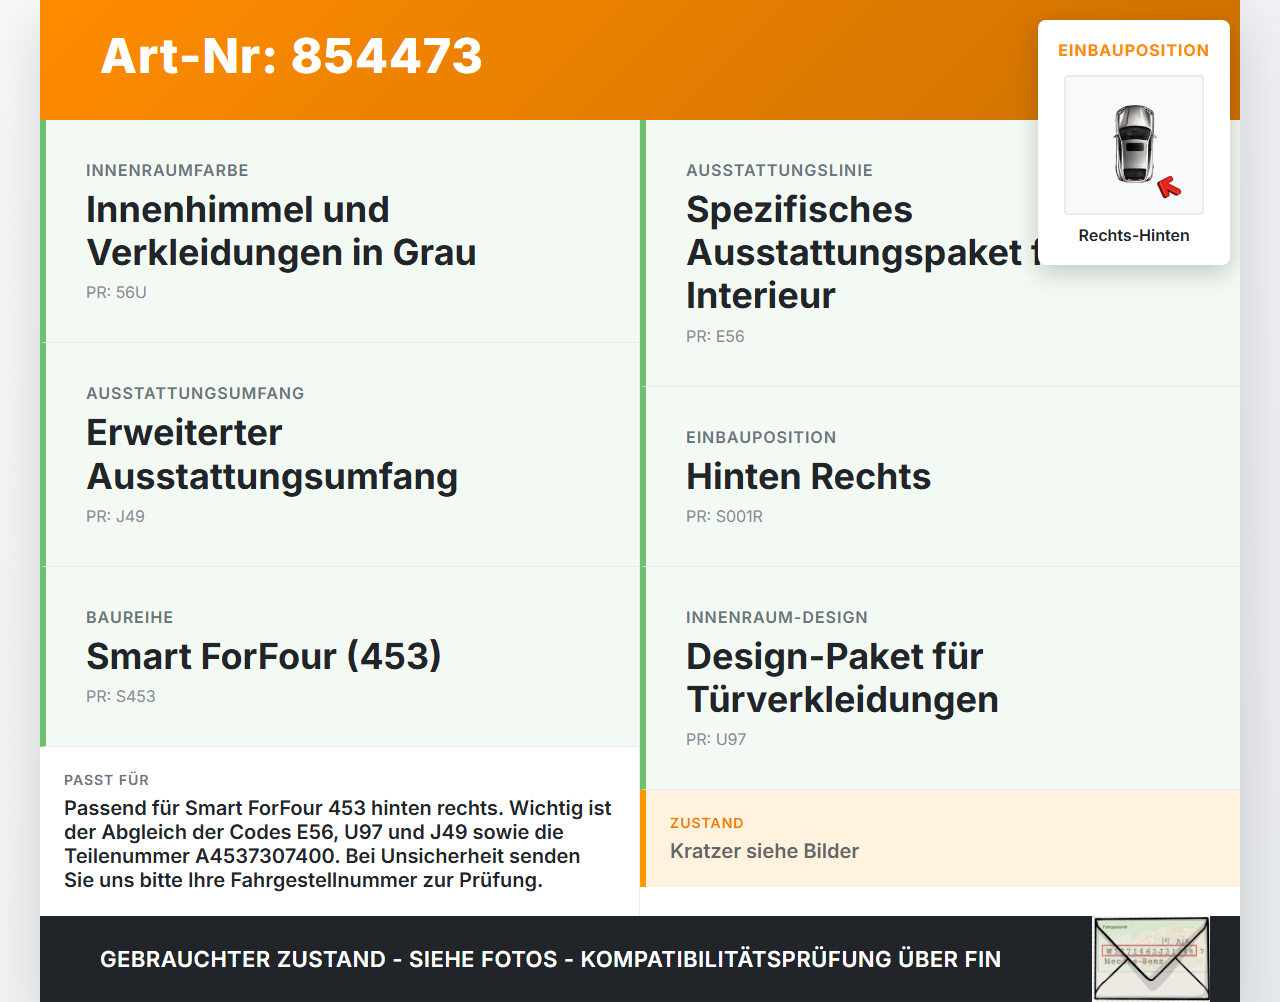Click the AUSSTATTUNGSUMFANG label
This screenshot has width=1280, height=1002.
(195, 393)
